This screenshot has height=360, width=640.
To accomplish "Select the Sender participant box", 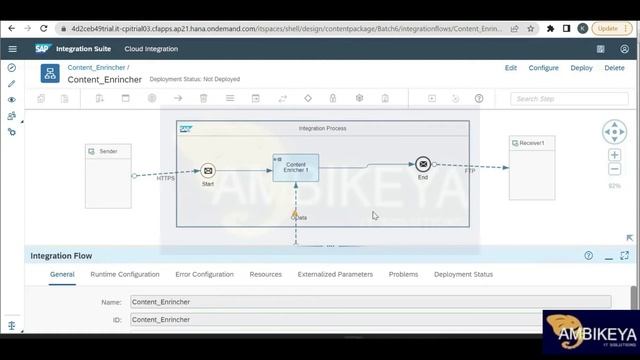I will click(x=108, y=176).
